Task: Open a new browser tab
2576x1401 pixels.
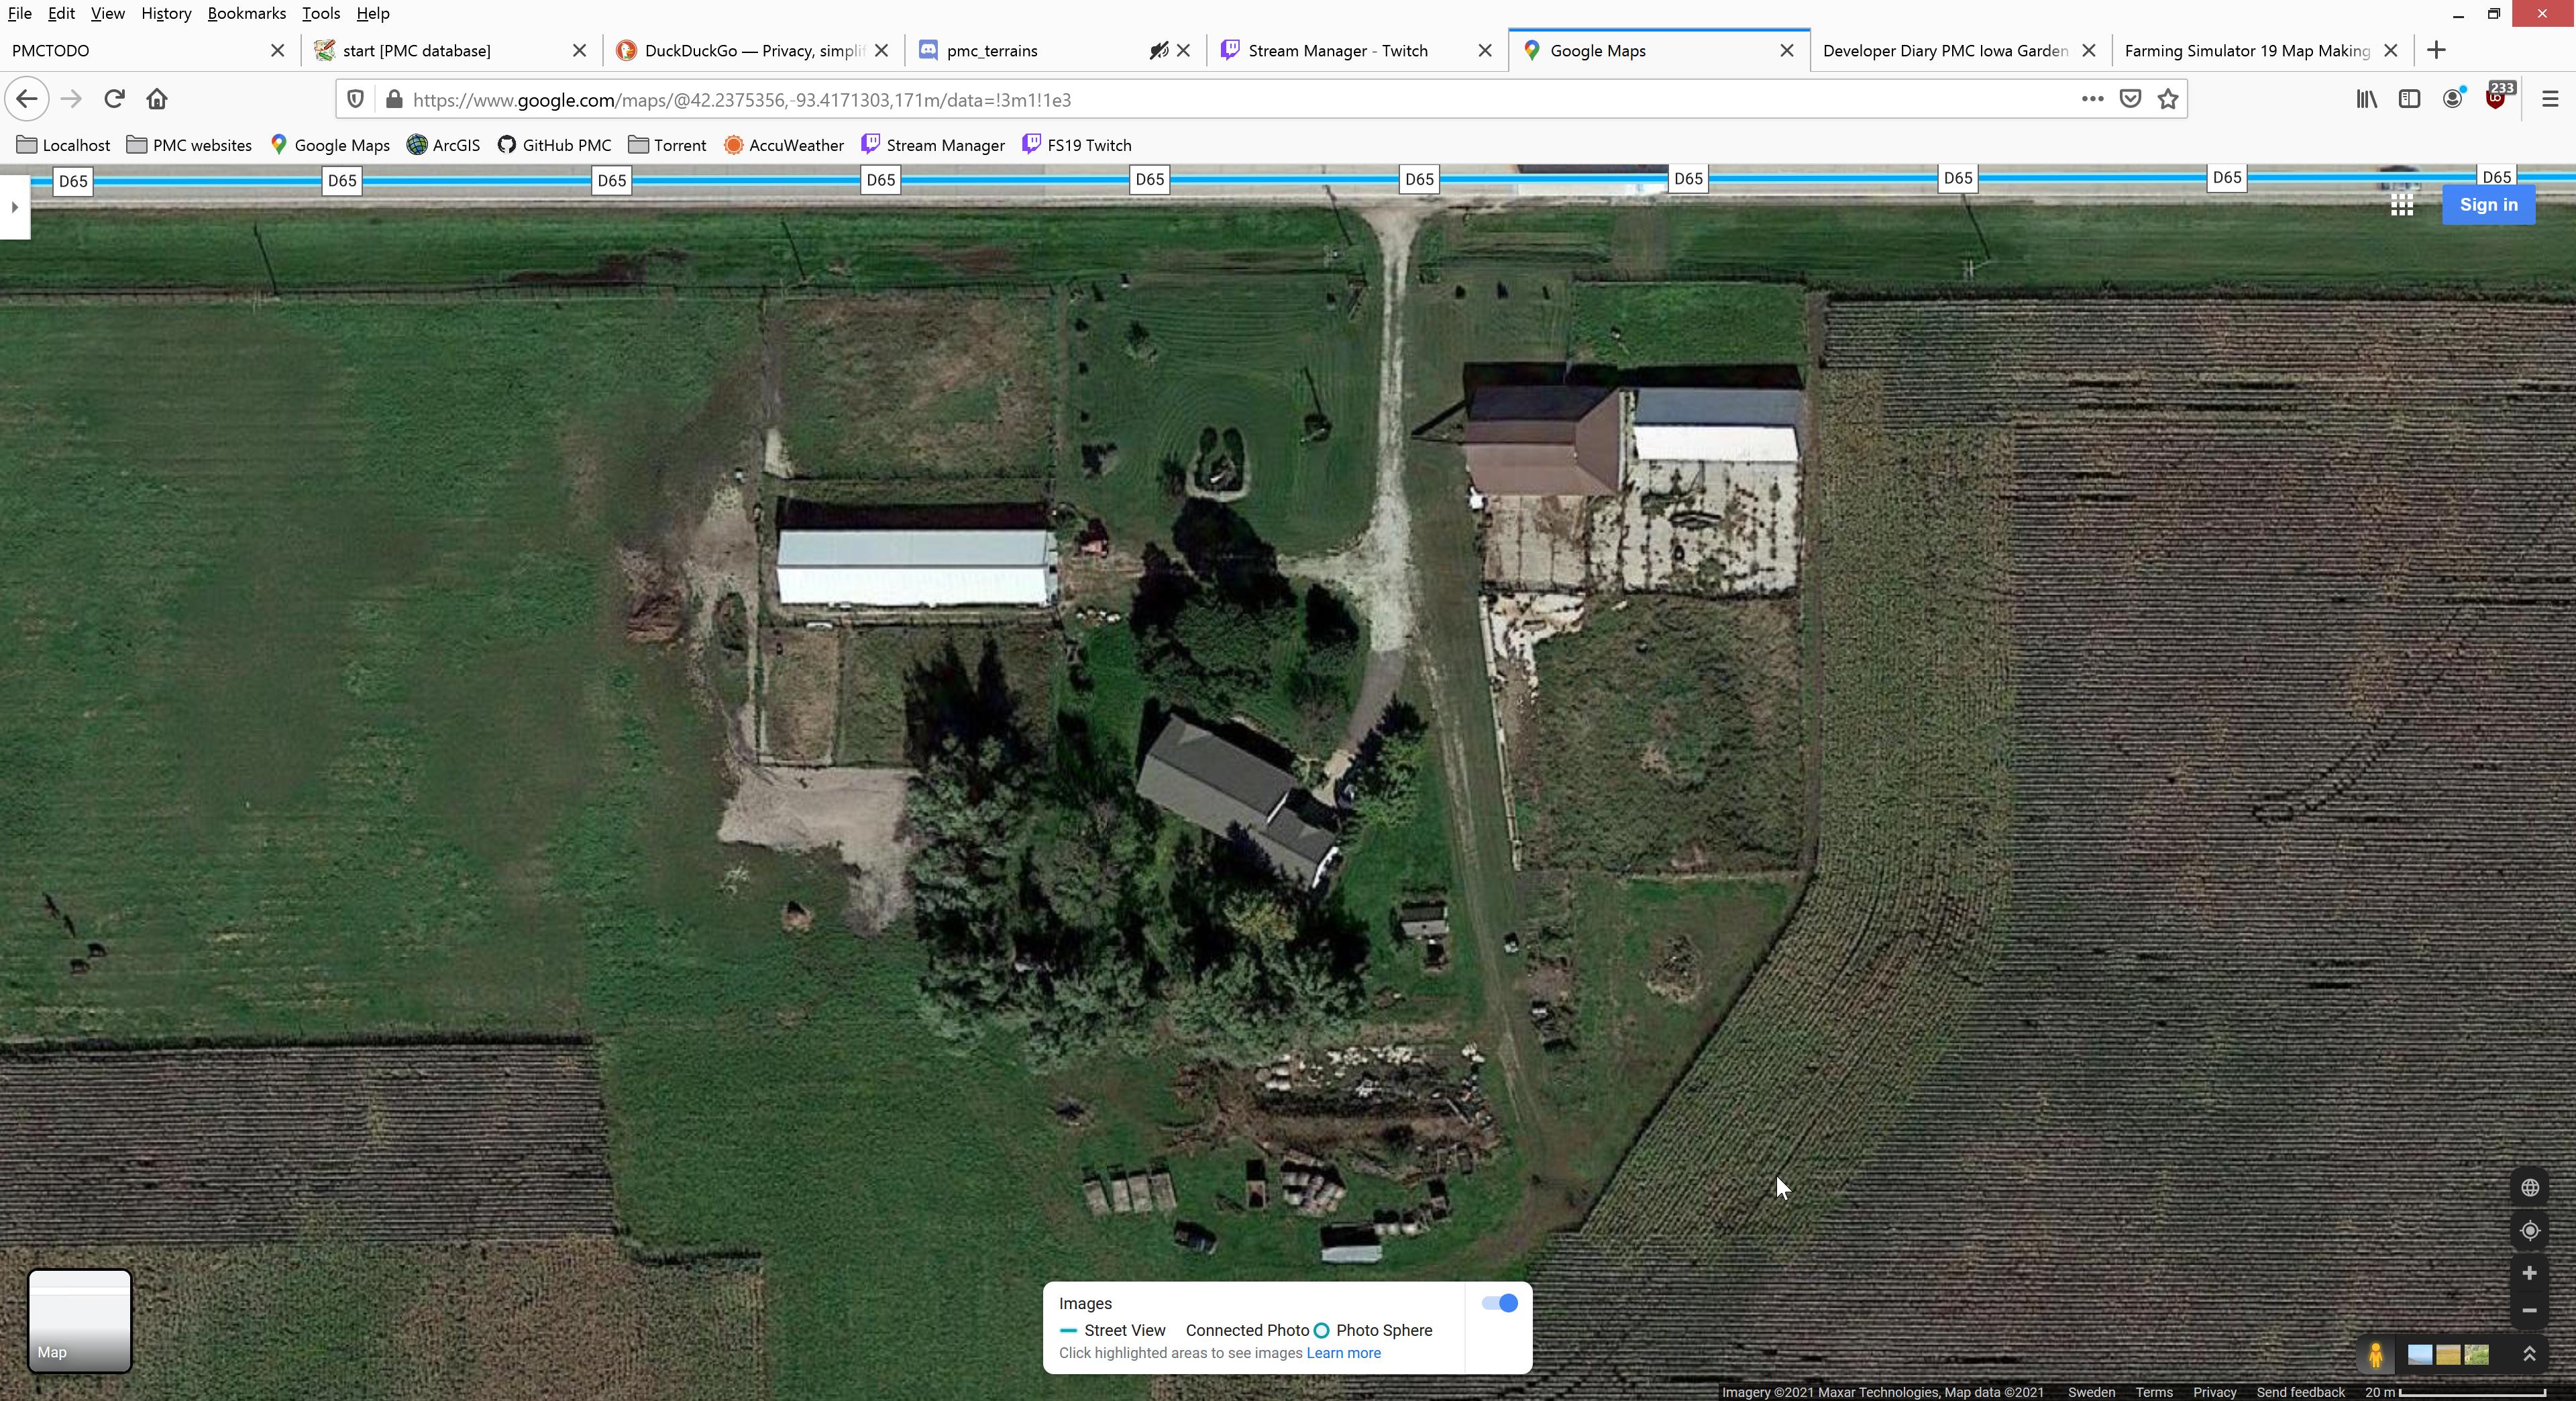Action: (2436, 50)
